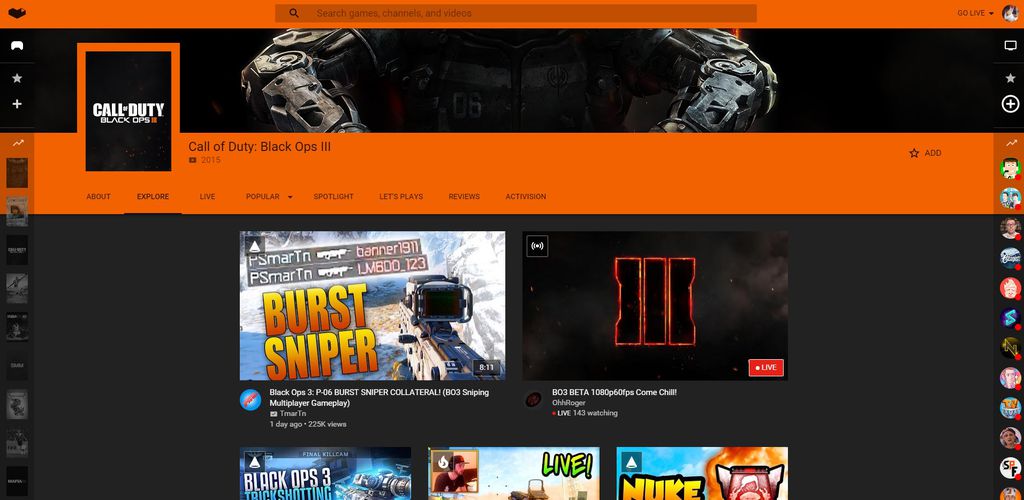The width and height of the screenshot is (1024, 500).
Task: Switch to the ABOUT tab
Action: pos(99,196)
